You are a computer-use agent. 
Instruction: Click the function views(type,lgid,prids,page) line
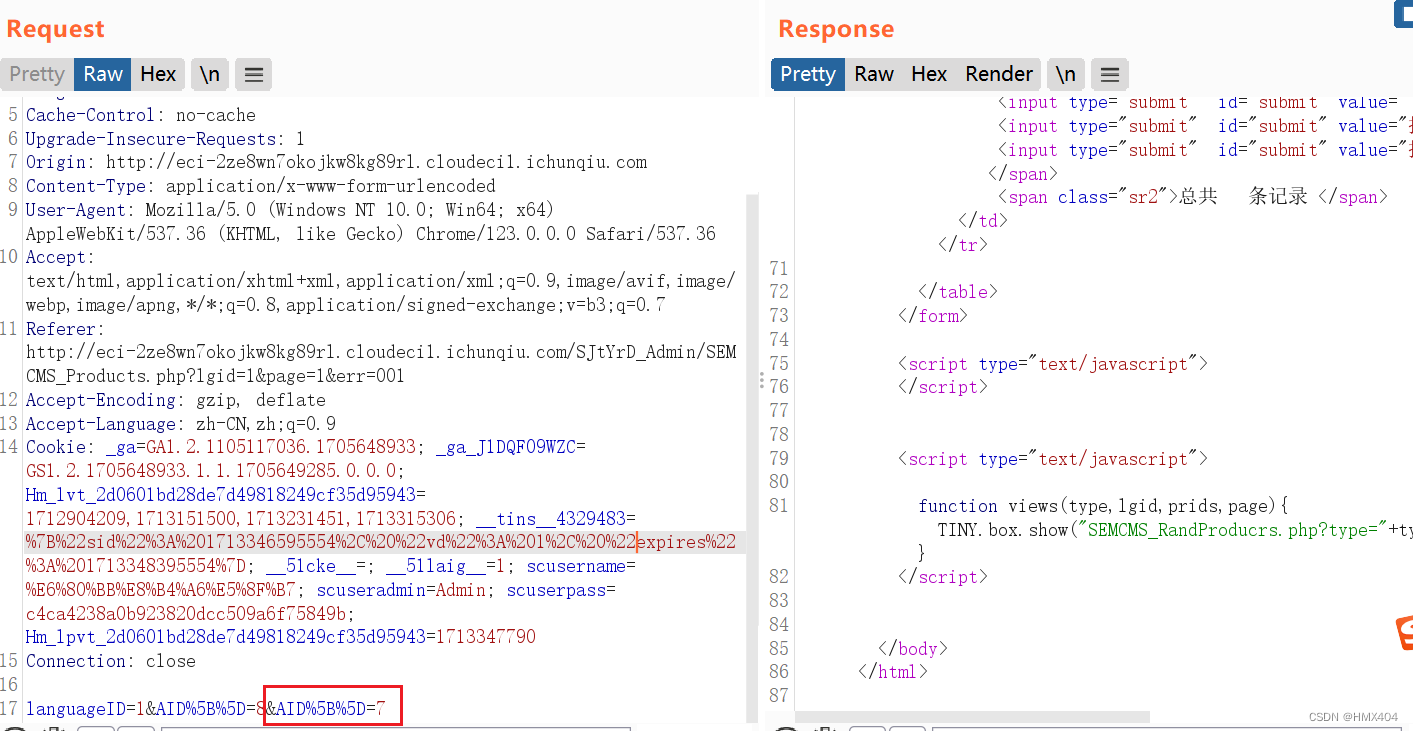[x=1104, y=506]
